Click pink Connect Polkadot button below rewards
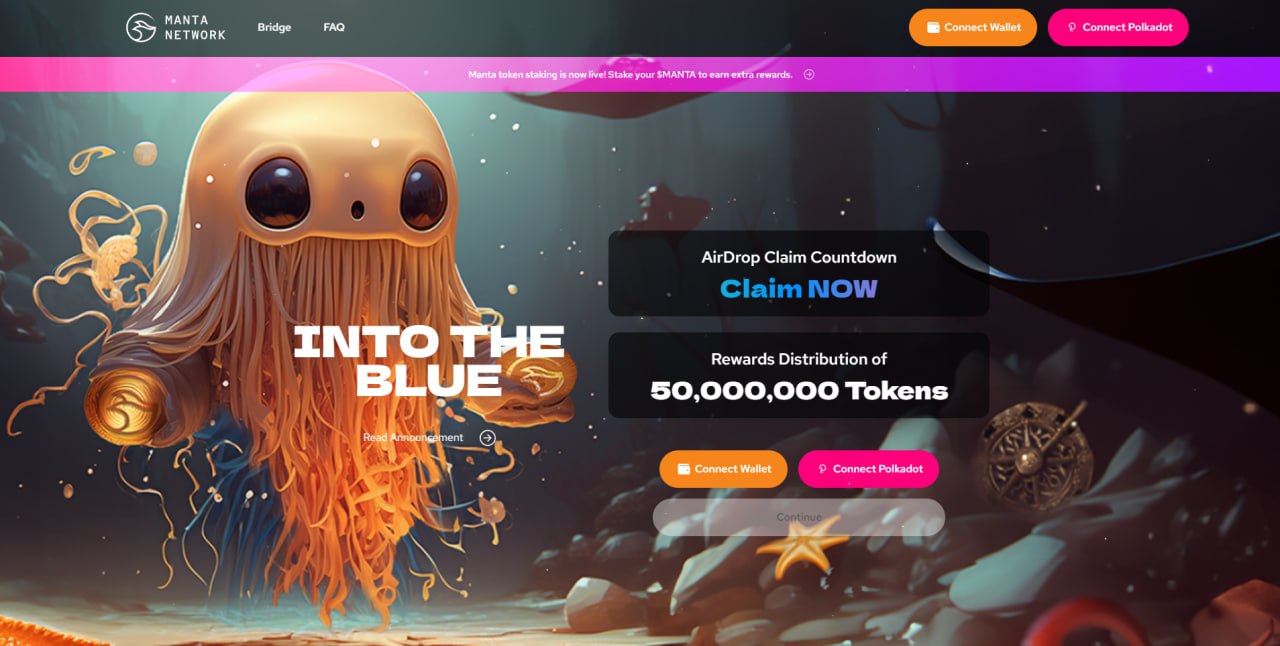 coord(868,469)
